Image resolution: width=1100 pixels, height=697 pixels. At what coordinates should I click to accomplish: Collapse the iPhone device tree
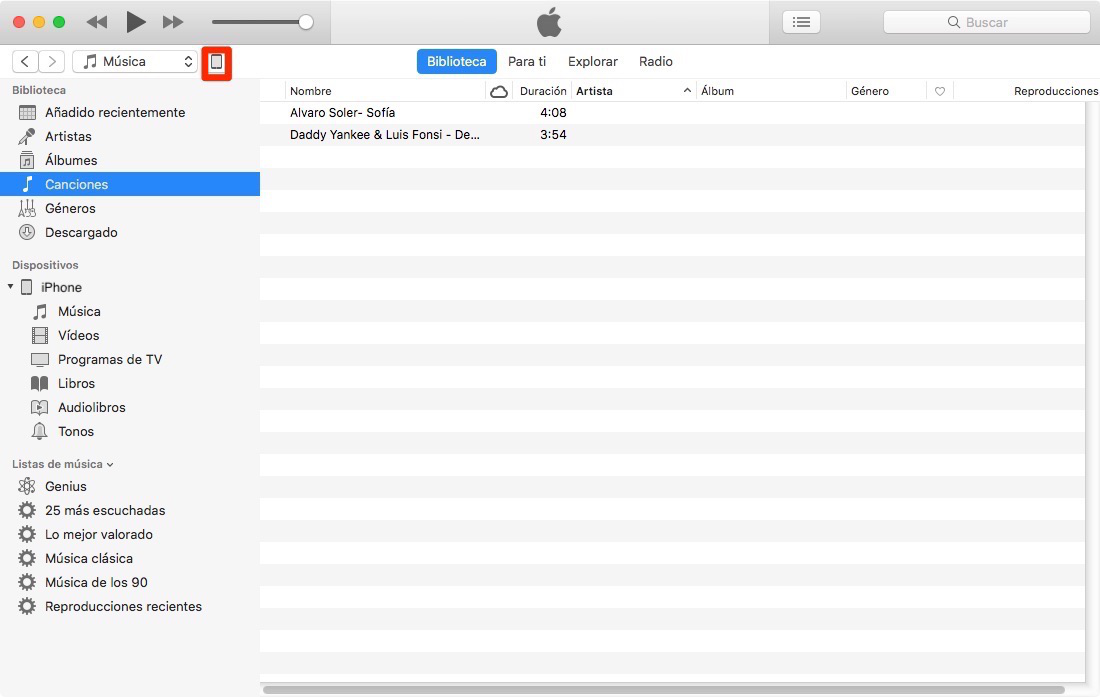click(11, 286)
